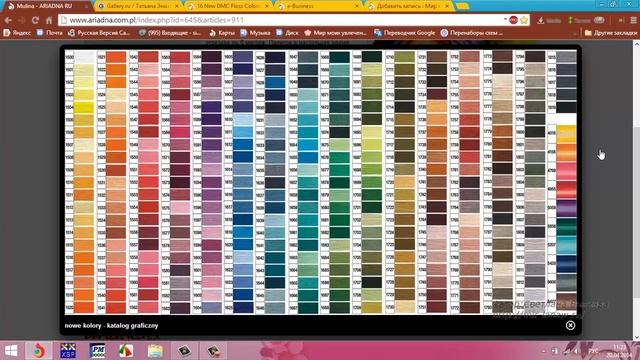
Task: Click the thread color chart image
Action: coord(321,182)
